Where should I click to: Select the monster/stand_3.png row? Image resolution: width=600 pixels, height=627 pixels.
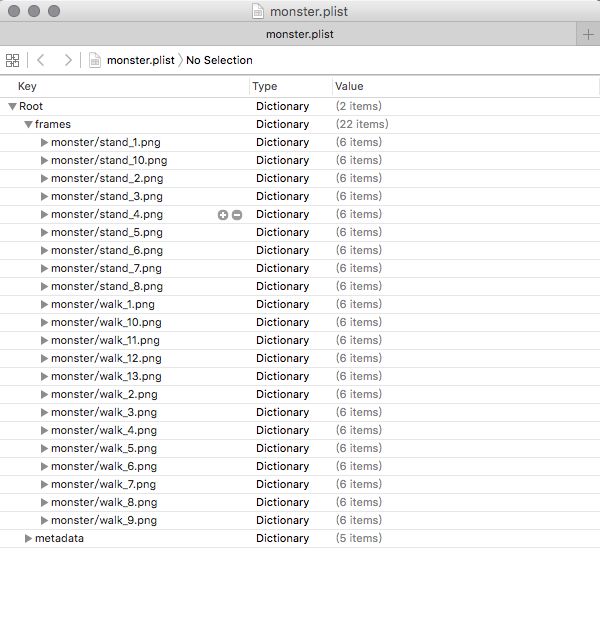click(300, 197)
